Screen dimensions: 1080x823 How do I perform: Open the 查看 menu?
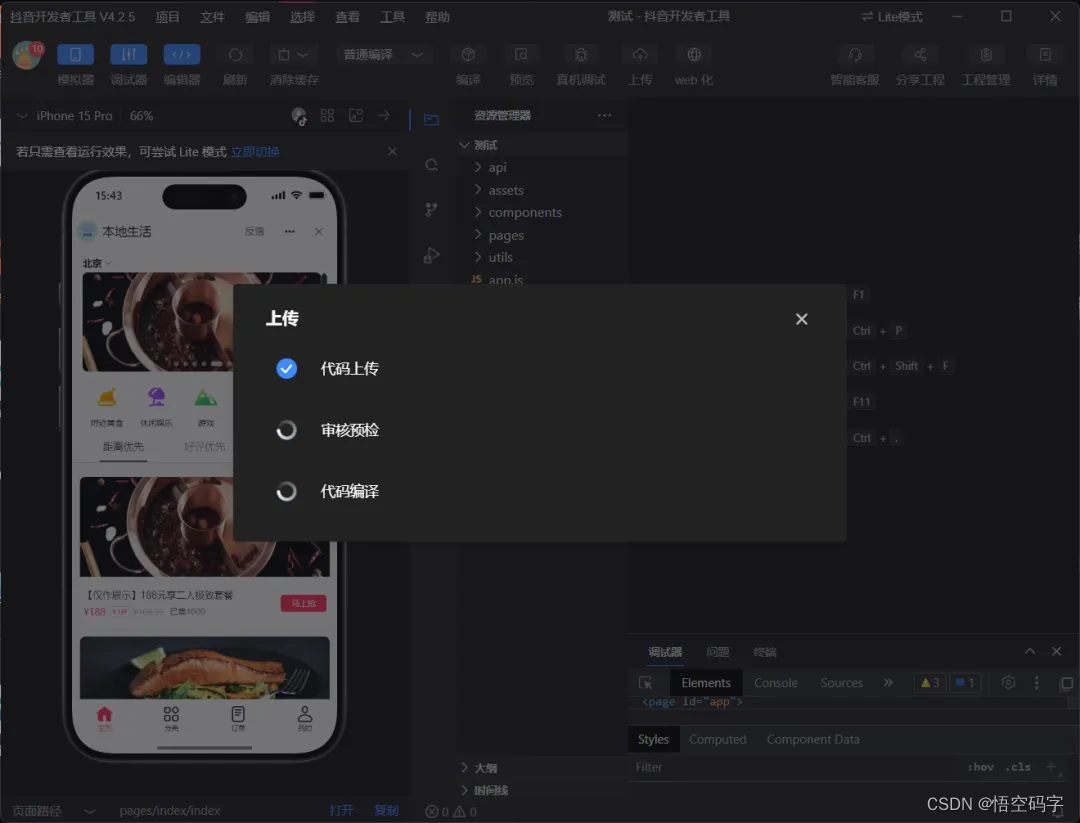[x=347, y=17]
